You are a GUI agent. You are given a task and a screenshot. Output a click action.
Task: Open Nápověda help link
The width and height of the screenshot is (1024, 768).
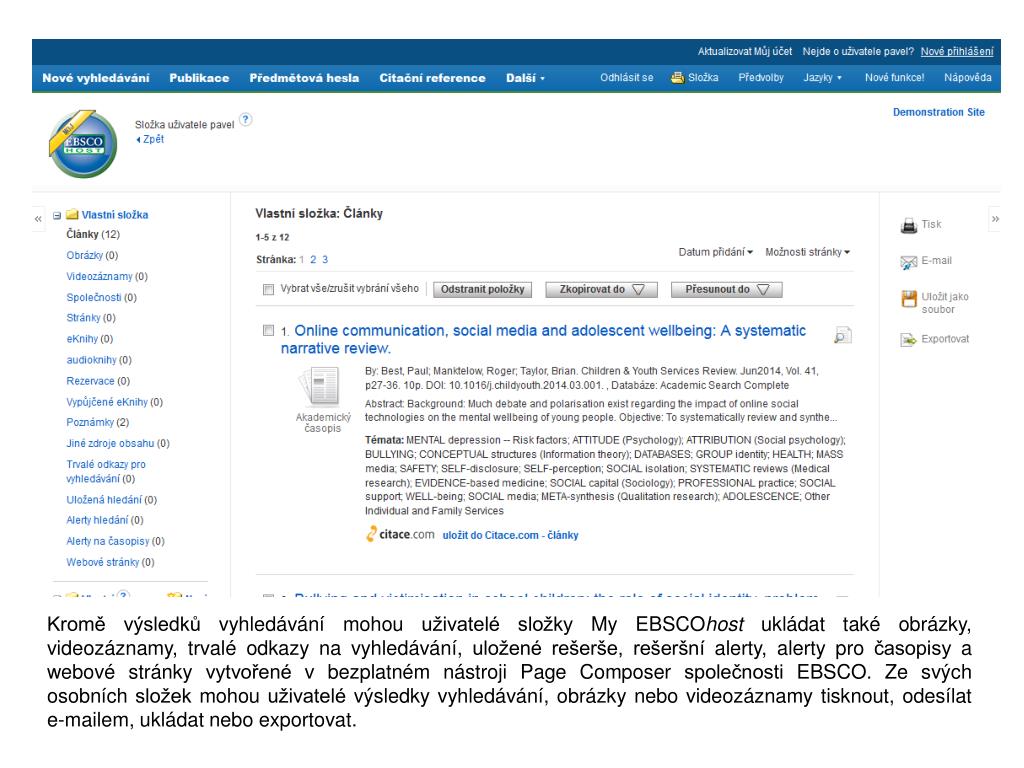967,78
